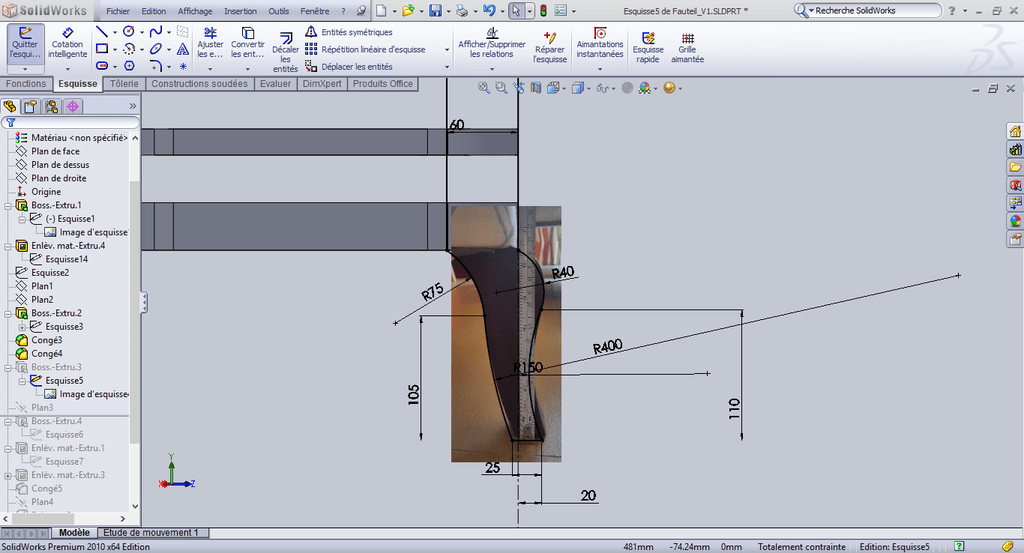The image size is (1024, 553).
Task: Open dropdown next to Répétition linéaire d'esquisse
Action: tap(447, 50)
